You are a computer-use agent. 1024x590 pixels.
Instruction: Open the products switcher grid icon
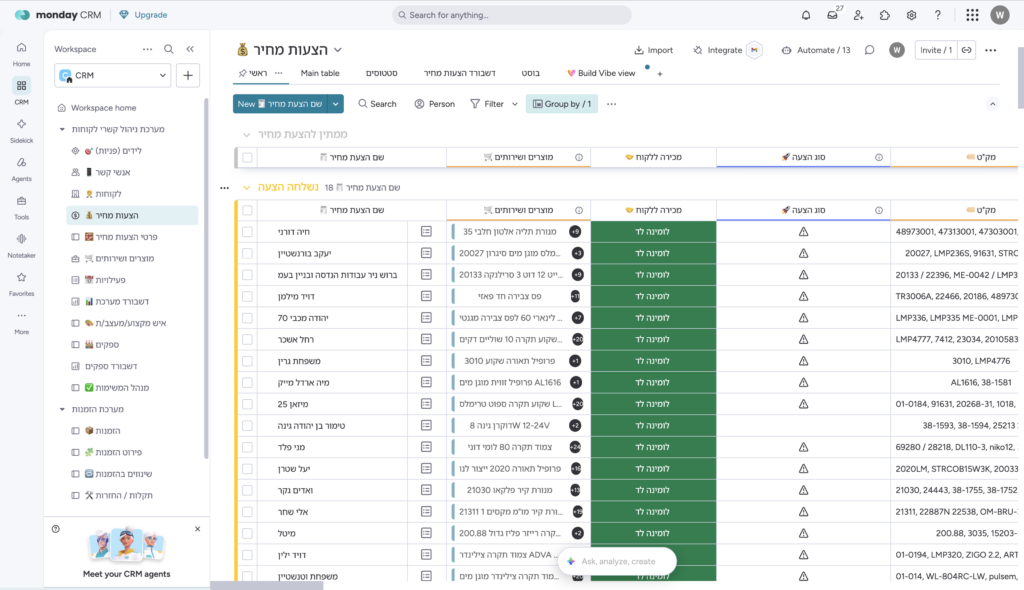point(972,15)
